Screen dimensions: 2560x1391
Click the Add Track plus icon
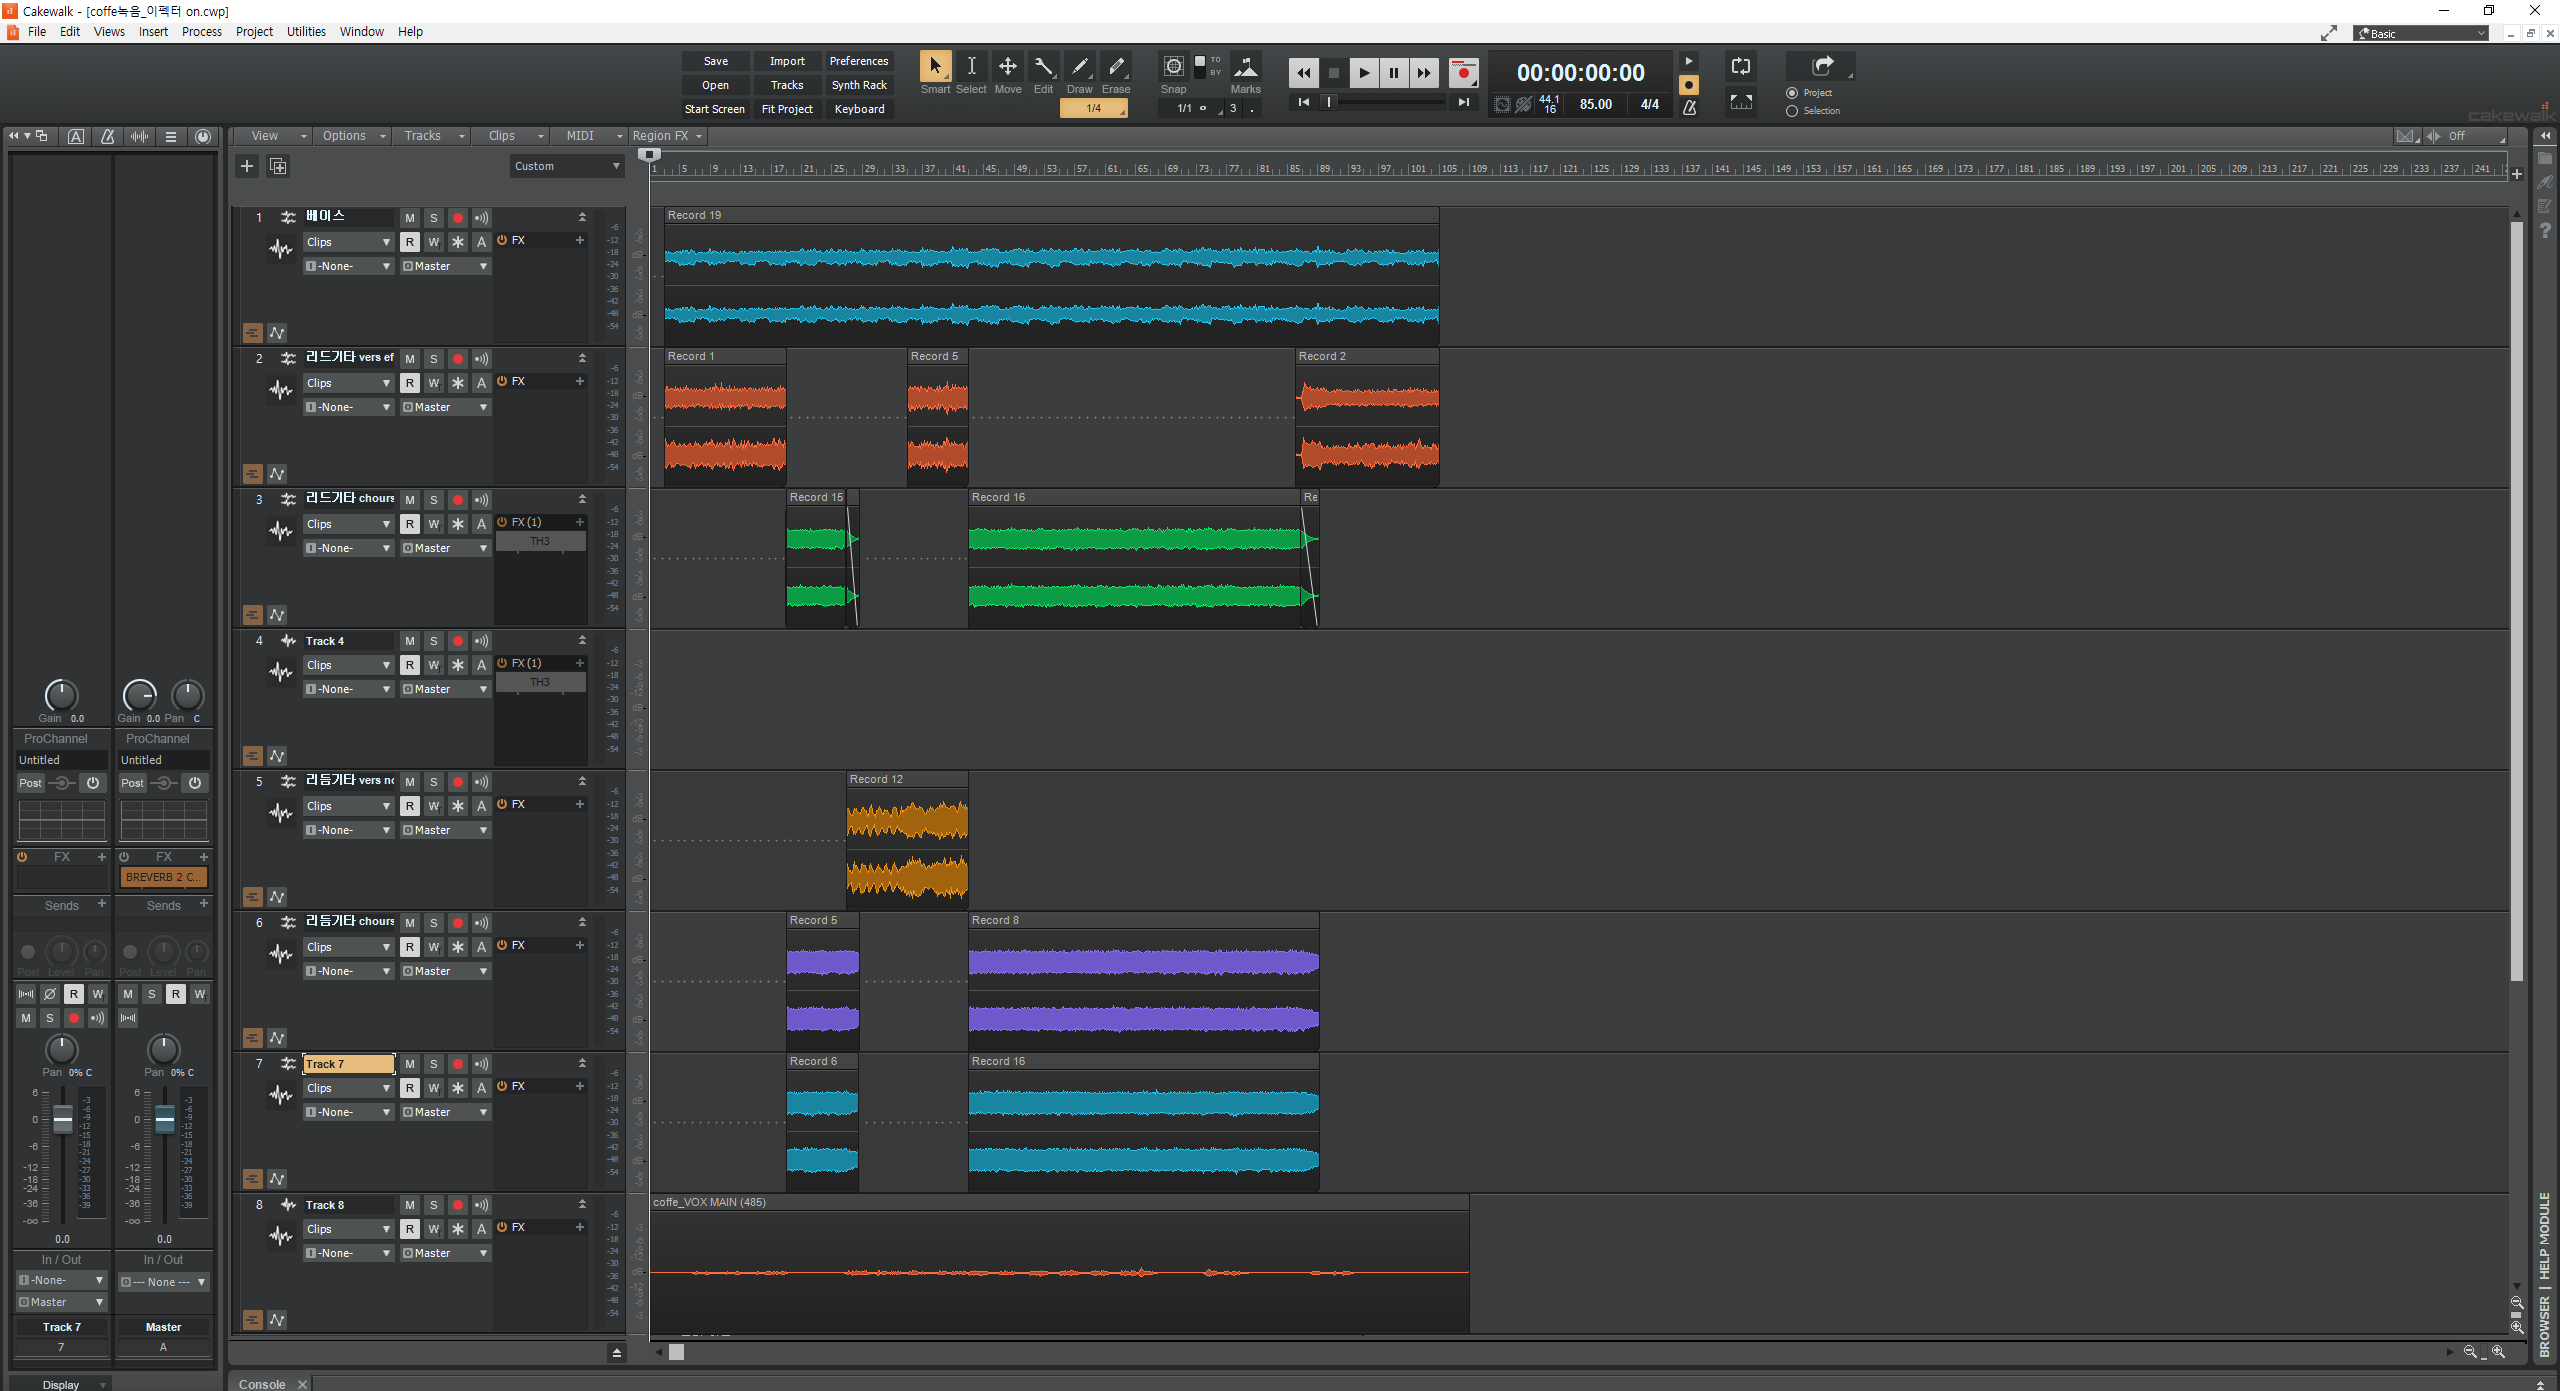[247, 166]
